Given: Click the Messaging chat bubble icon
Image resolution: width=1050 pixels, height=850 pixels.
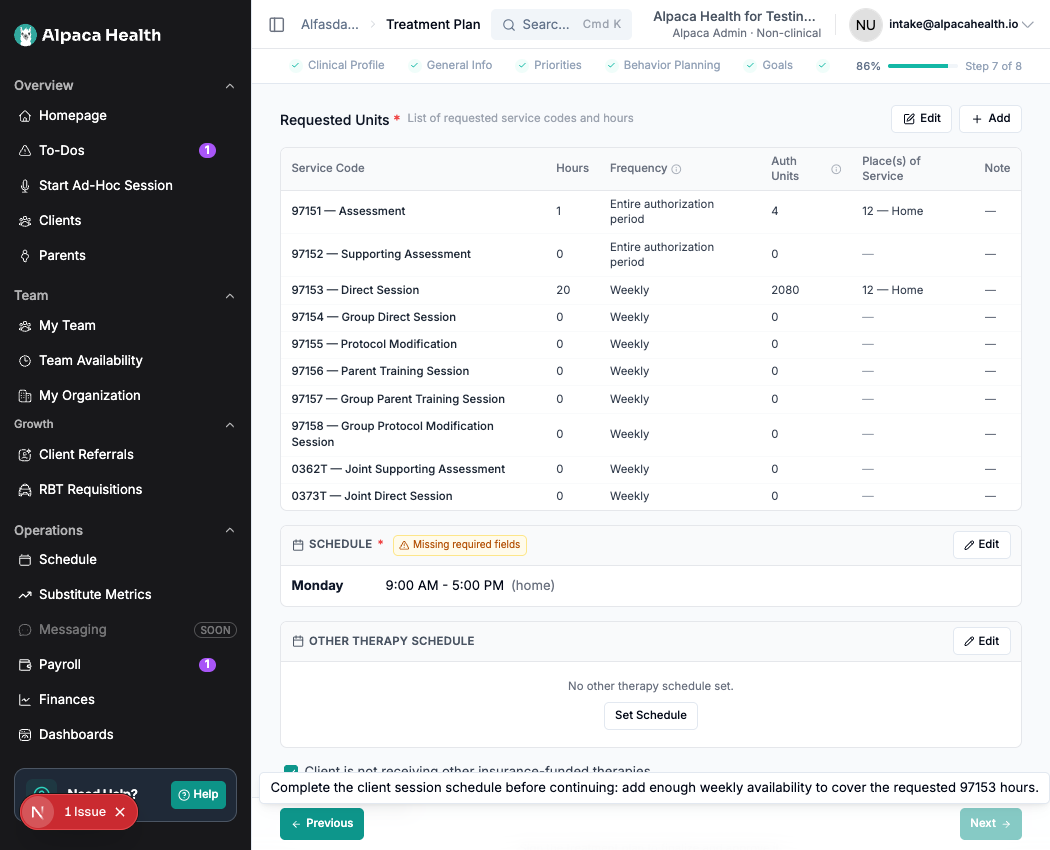Looking at the screenshot, I should coord(25,630).
